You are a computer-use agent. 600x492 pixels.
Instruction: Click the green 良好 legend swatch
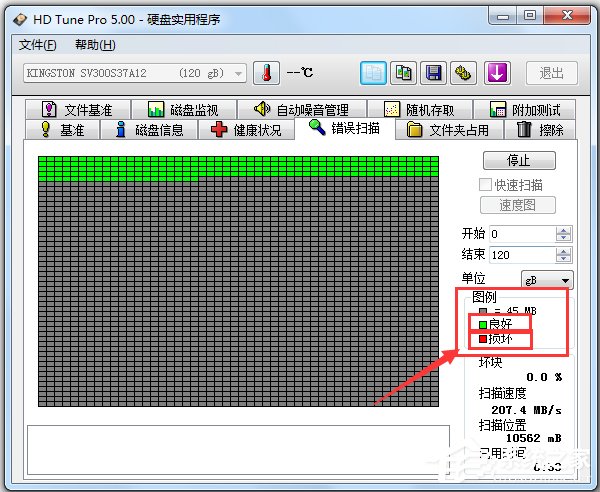coord(482,325)
